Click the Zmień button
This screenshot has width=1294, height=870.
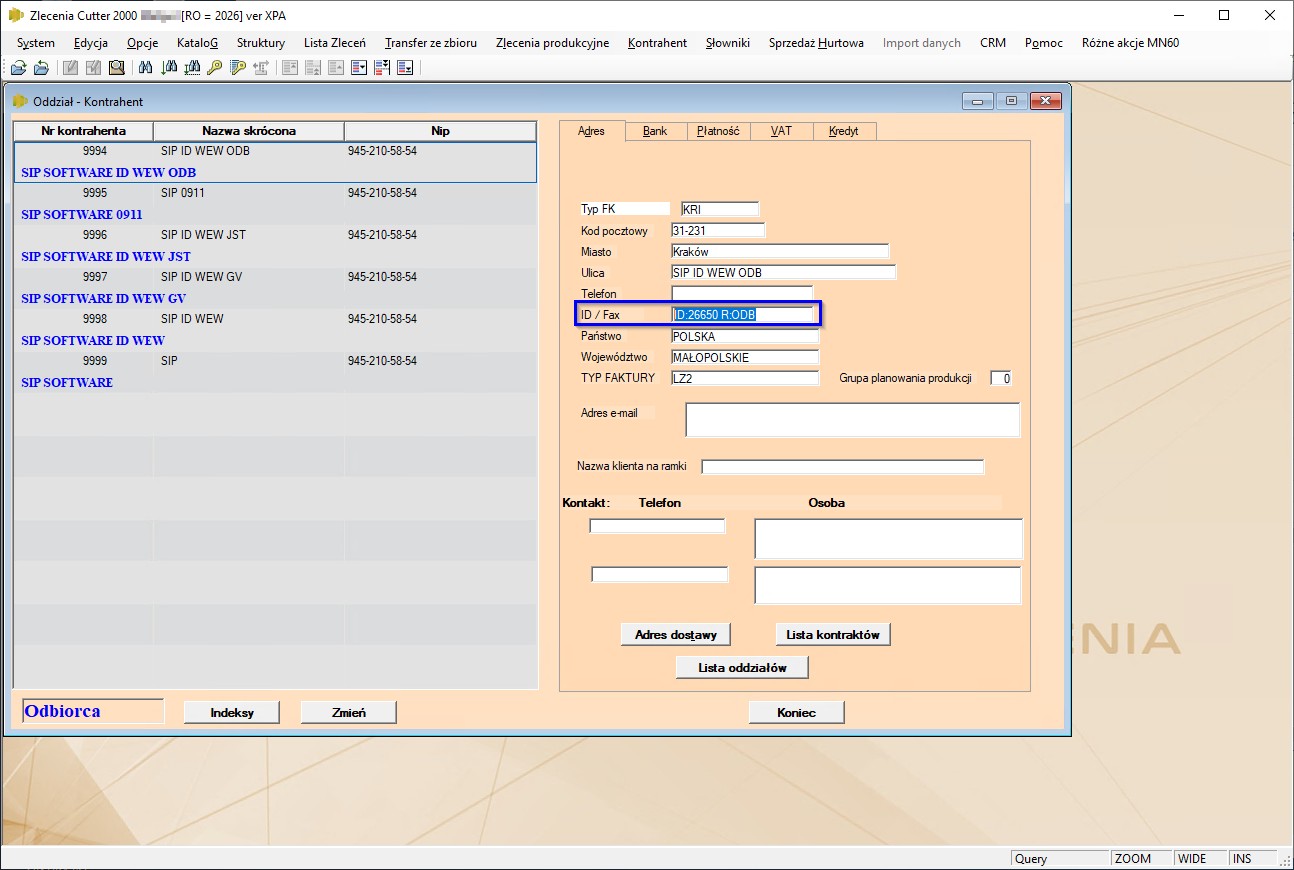click(x=348, y=712)
